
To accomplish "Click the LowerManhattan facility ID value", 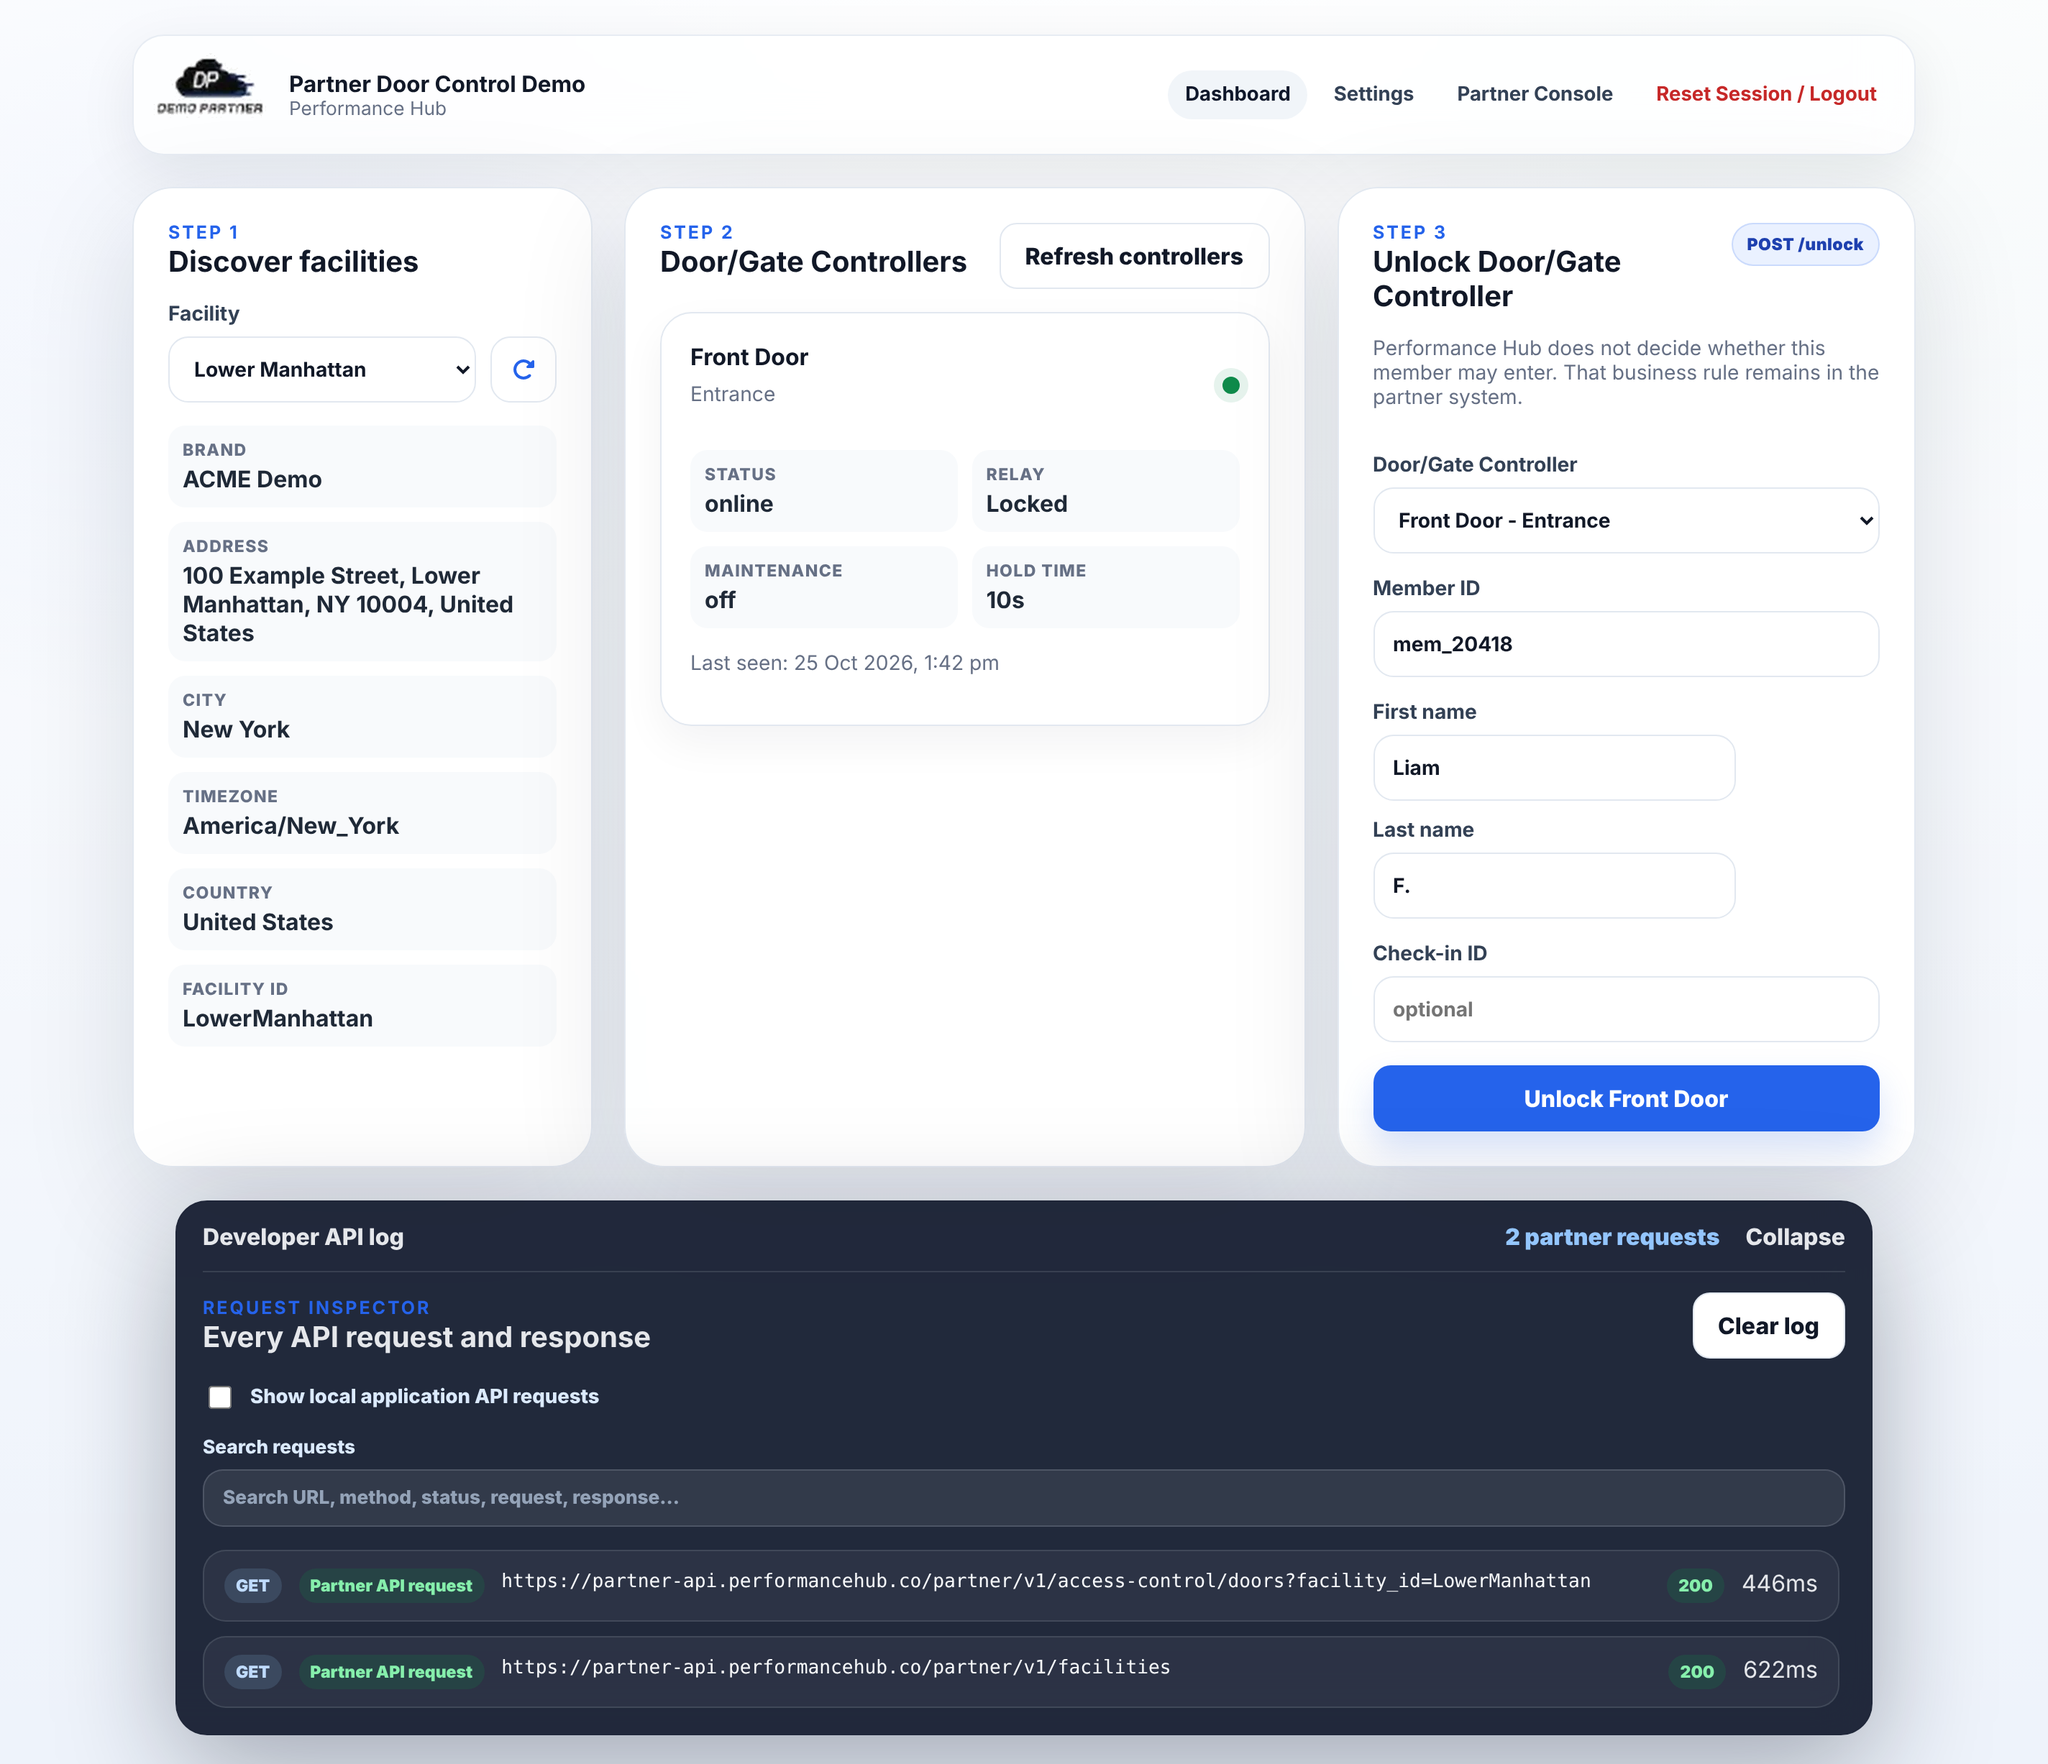I will (278, 1019).
